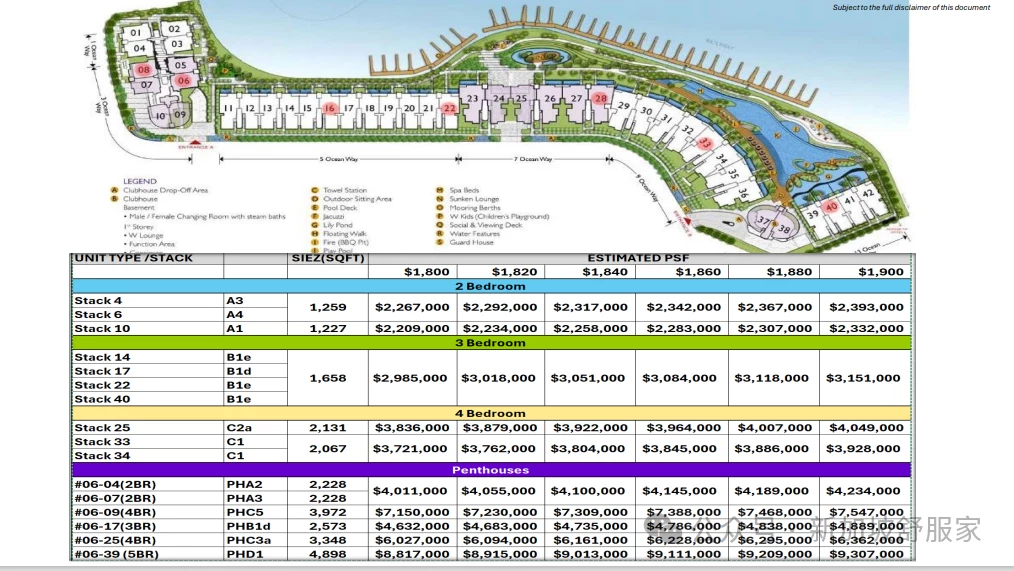This screenshot has width=1014, height=571.
Task: Click the pink stack 06 marker on the site map
Action: point(184,80)
